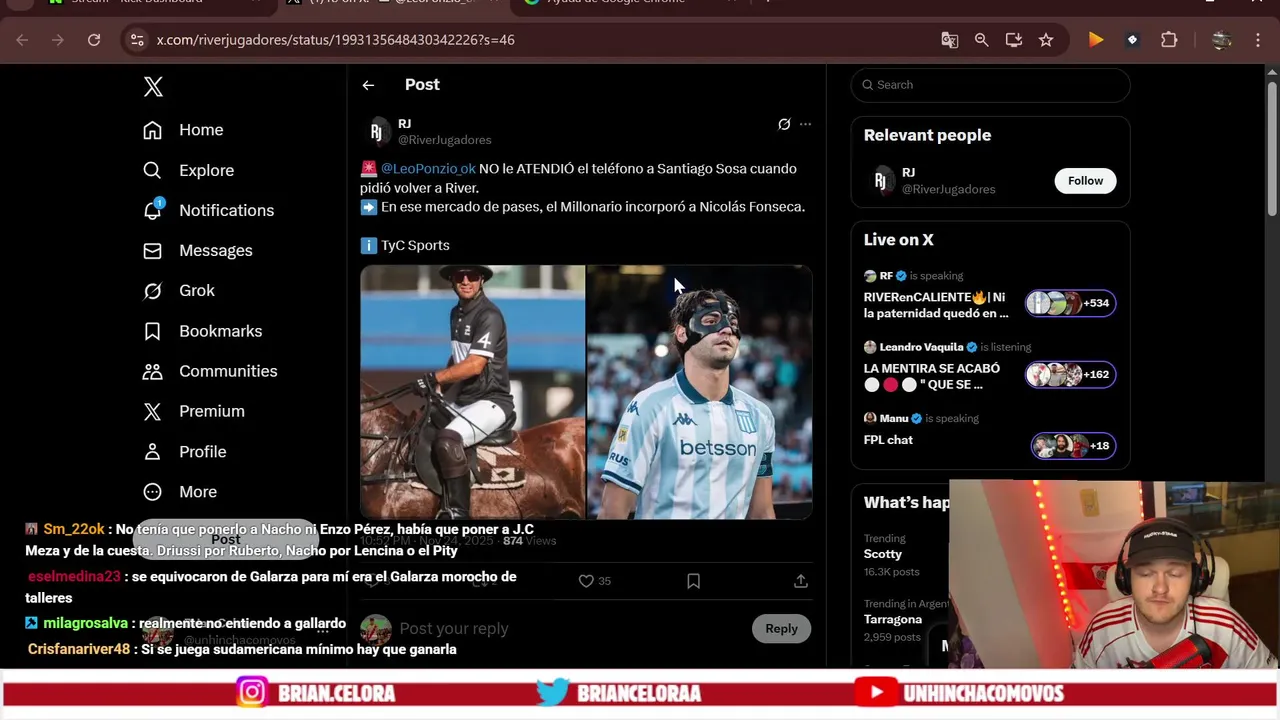The height and width of the screenshot is (720, 1280).
Task: Click the Reply button
Action: coord(781,629)
